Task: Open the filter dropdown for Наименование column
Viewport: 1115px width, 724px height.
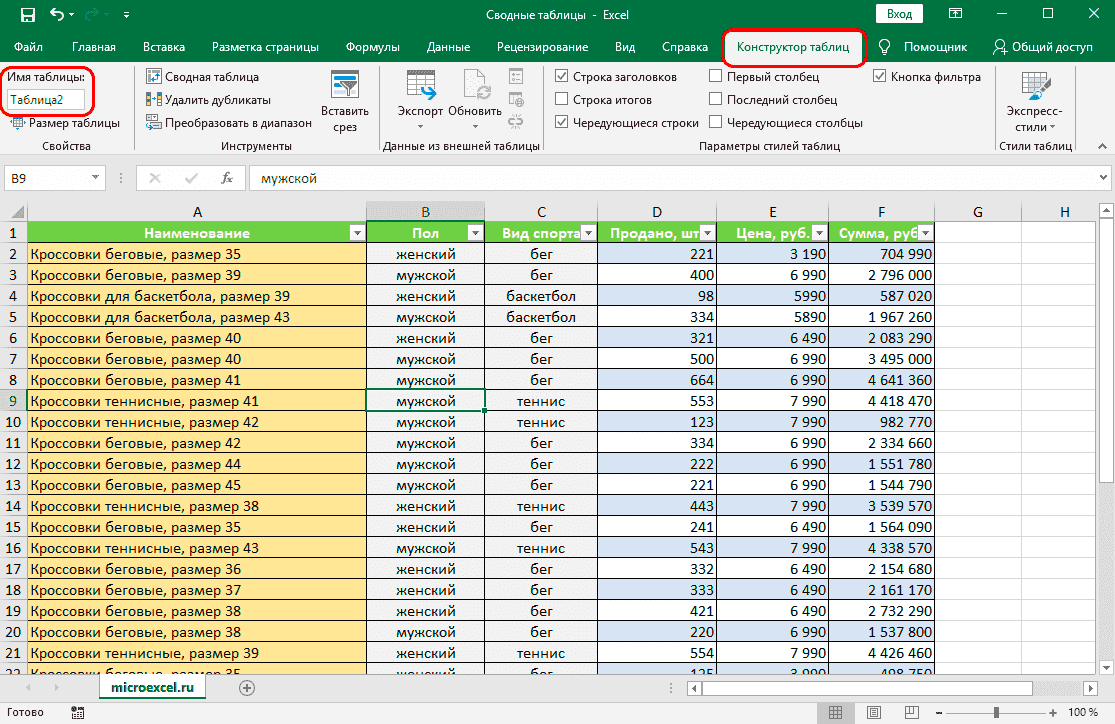Action: click(x=357, y=233)
